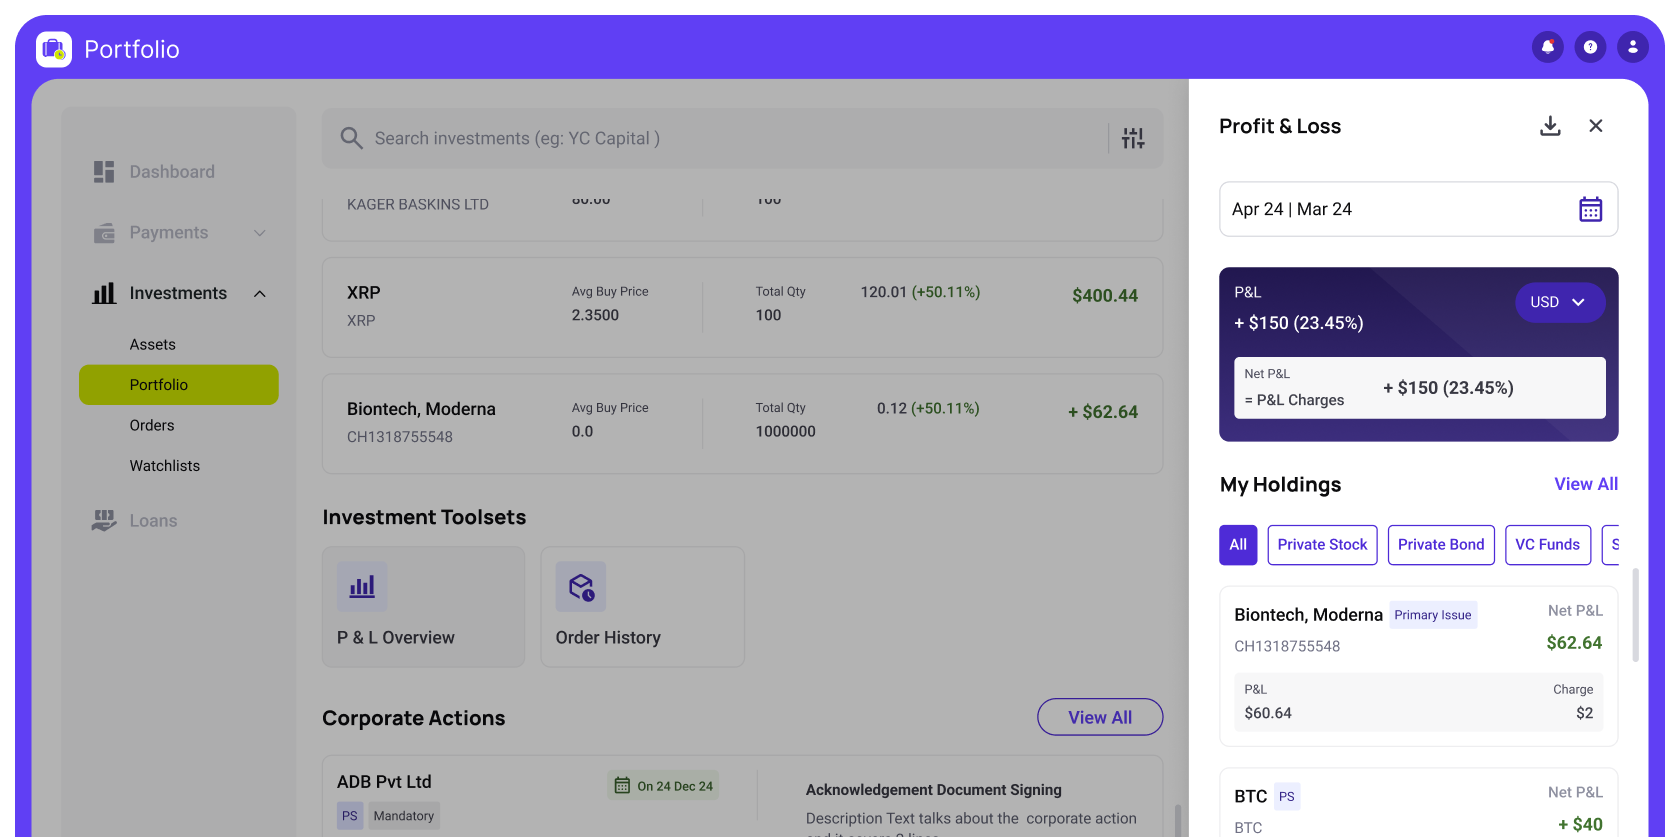This screenshot has height=837, width=1680.
Task: Open the date range calendar icon
Action: pos(1590,209)
